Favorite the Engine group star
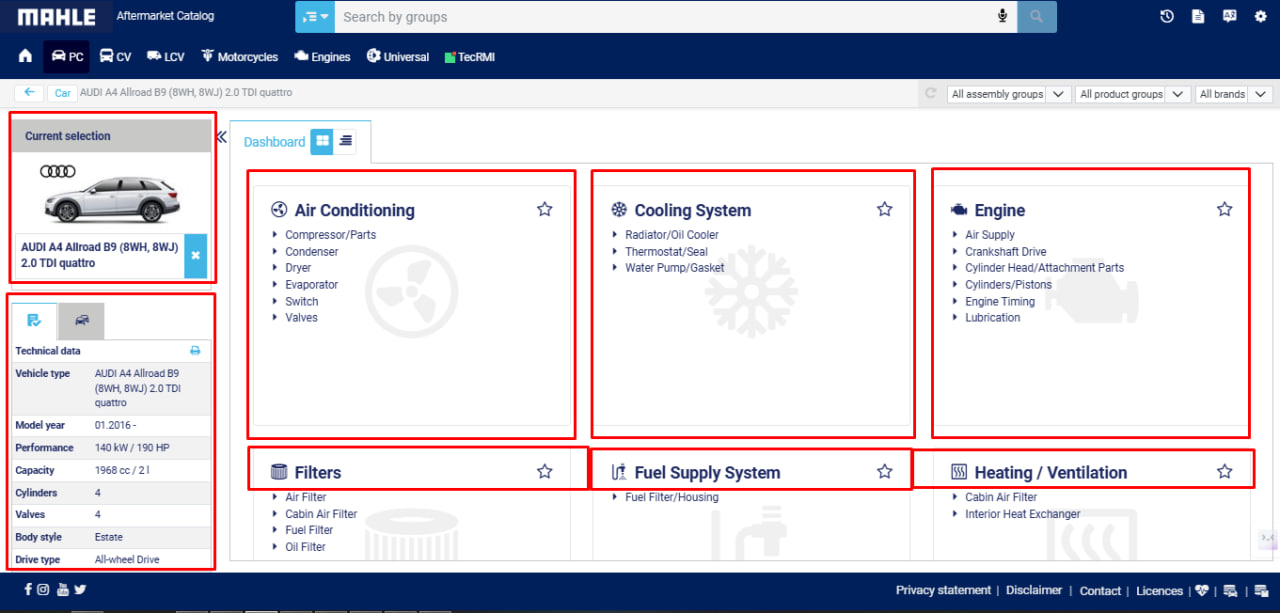This screenshot has width=1280, height=613. 1225,209
